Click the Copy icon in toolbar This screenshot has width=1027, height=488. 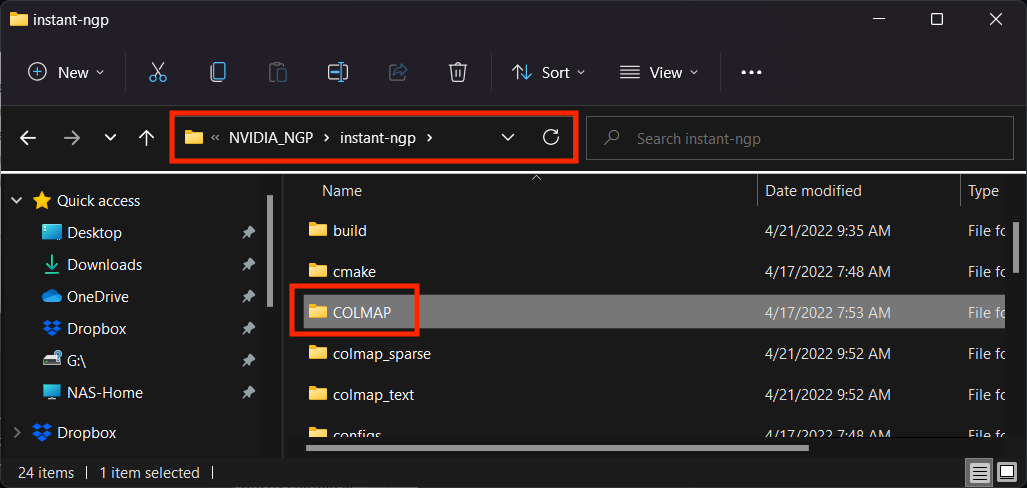[x=217, y=72]
